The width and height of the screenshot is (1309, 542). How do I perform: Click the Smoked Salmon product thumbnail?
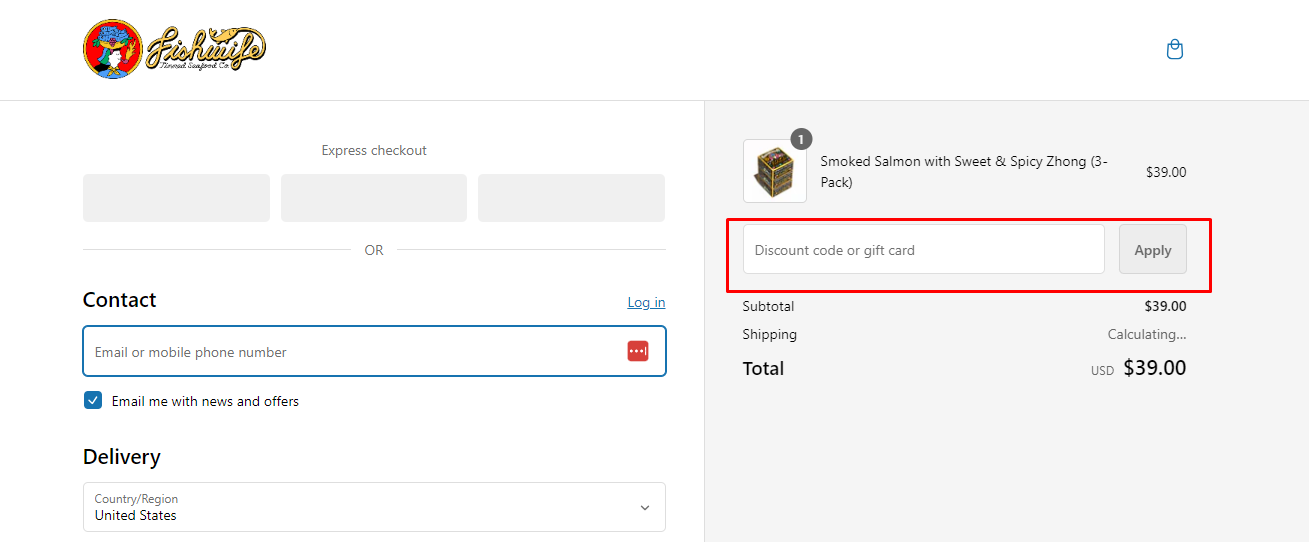point(775,171)
